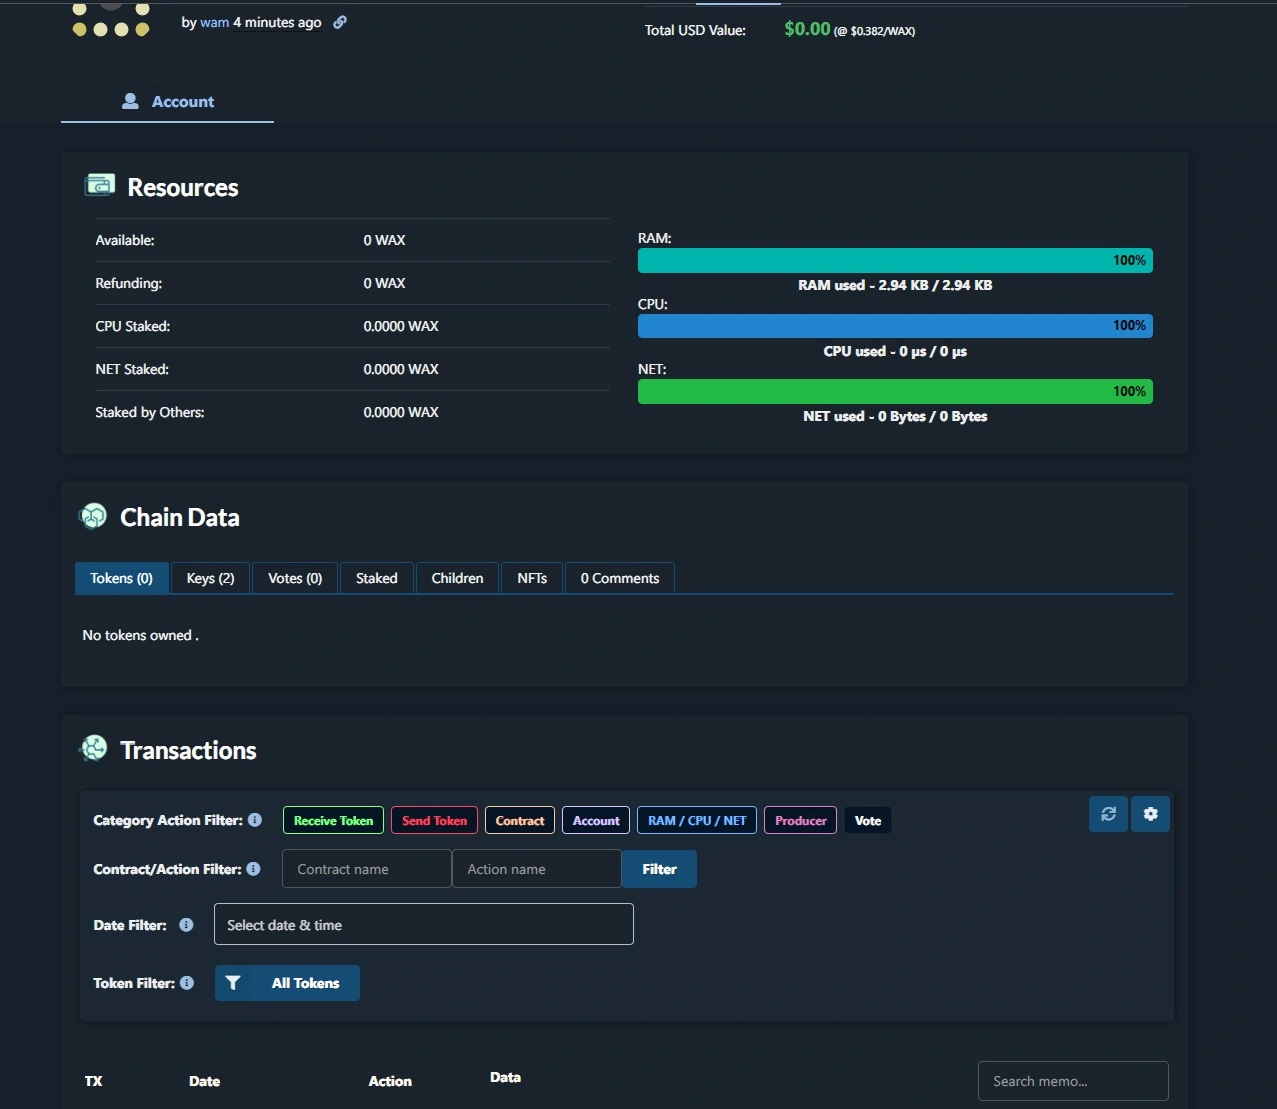The image size is (1277, 1109).
Task: Click the 'Available:' label
Action: [125, 240]
